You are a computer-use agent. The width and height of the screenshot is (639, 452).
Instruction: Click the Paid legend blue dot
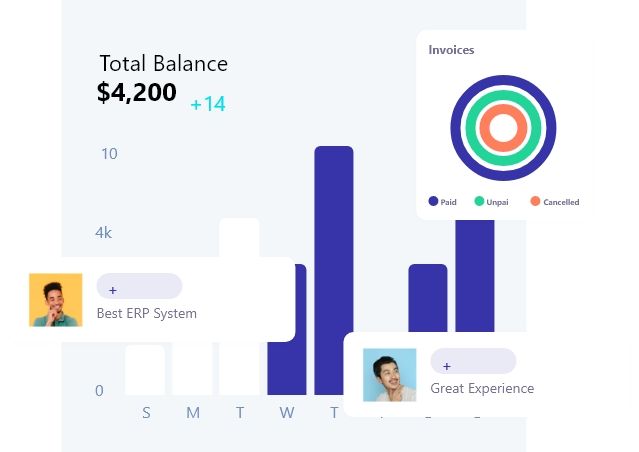click(433, 201)
